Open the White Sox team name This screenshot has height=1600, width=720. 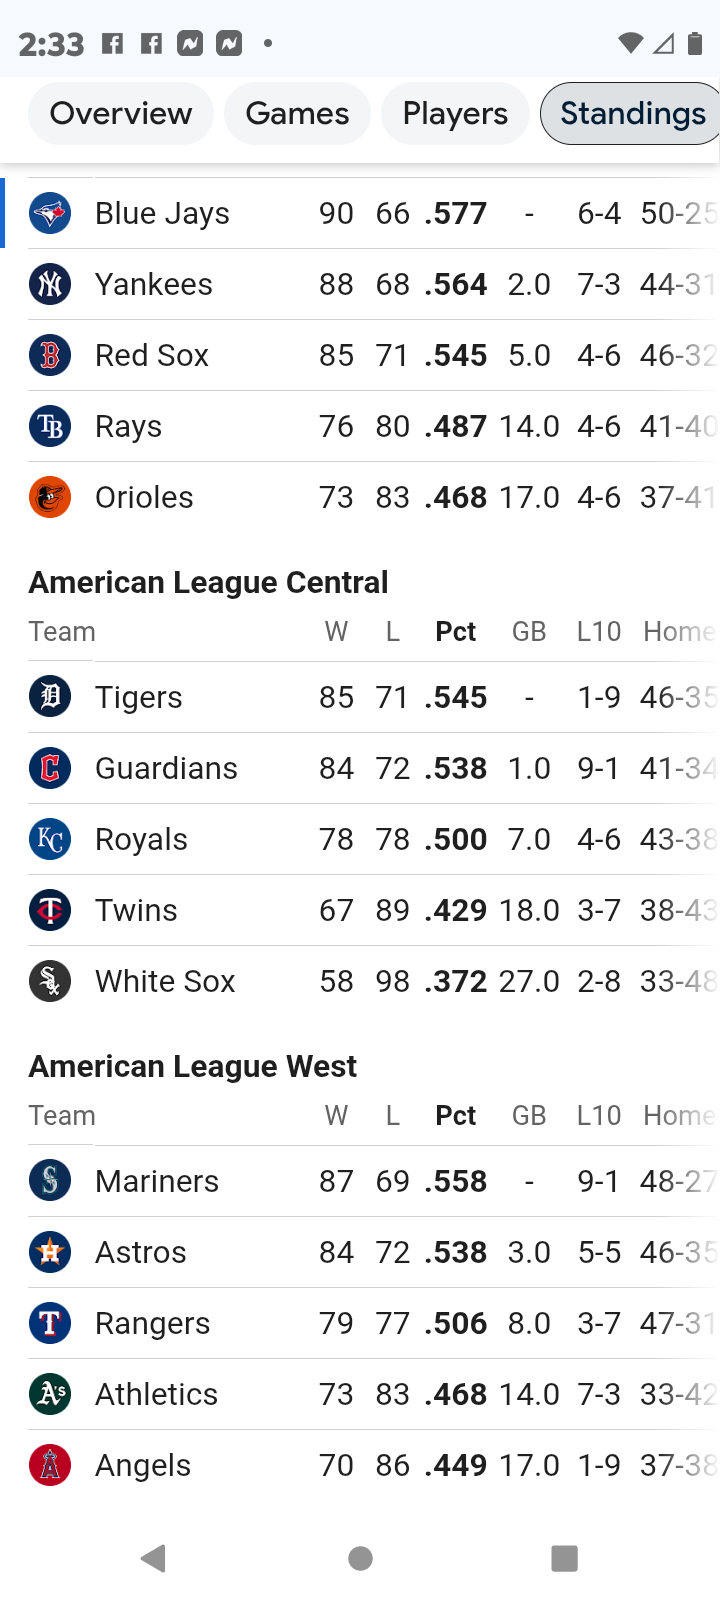click(165, 981)
